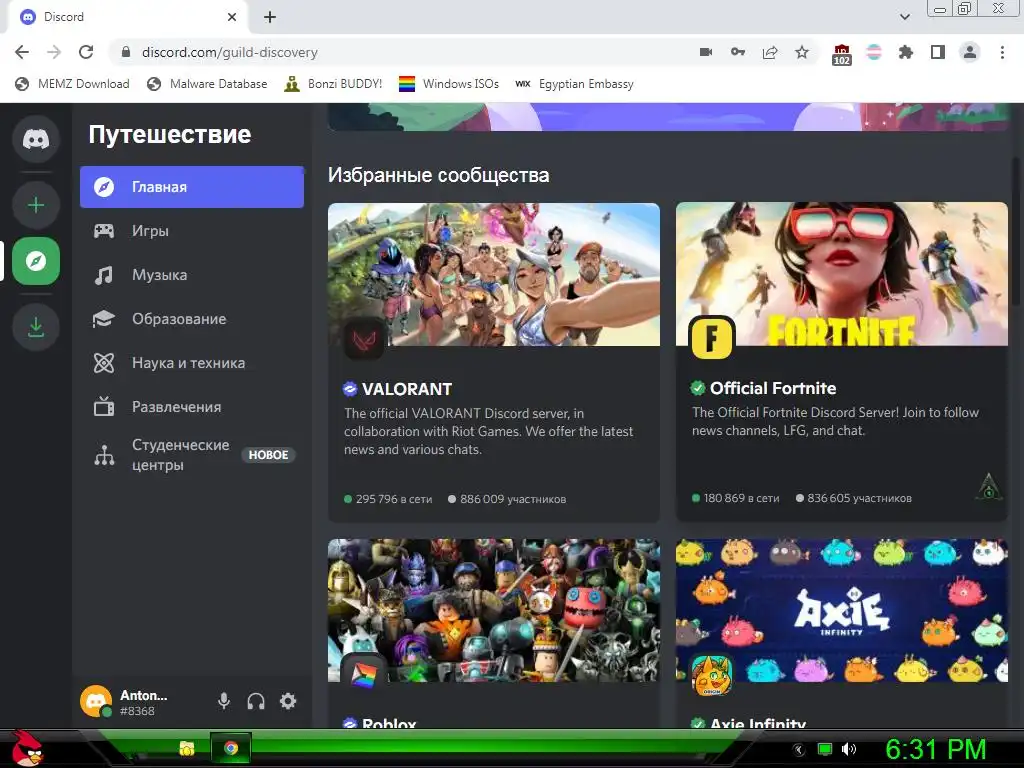Open the Наука и техника category
This screenshot has width=1024, height=768.
pyautogui.click(x=192, y=363)
